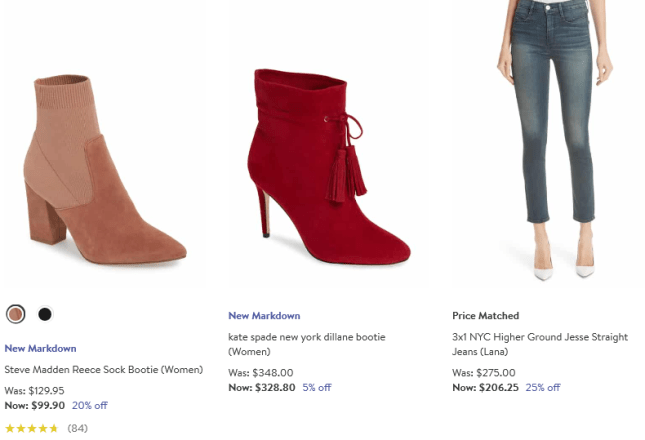Click the 25% off discount text
Screen dimensions: 645x440
pyautogui.click(x=543, y=388)
